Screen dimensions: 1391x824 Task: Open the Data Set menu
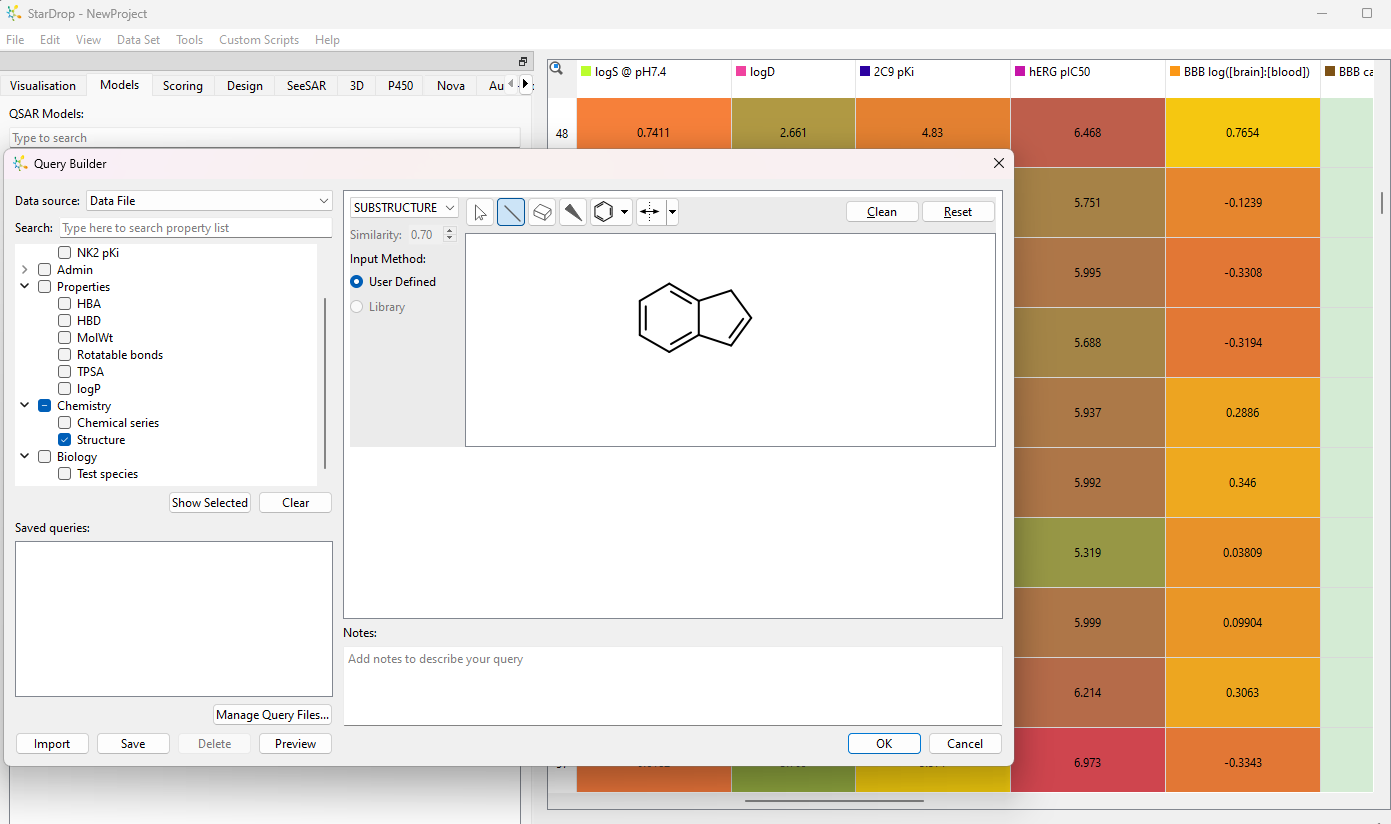(138, 40)
